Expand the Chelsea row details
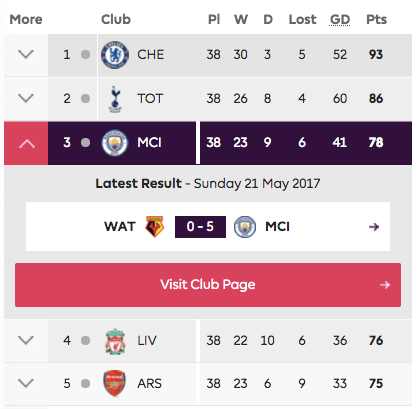418x409 pixels. pos(26,54)
